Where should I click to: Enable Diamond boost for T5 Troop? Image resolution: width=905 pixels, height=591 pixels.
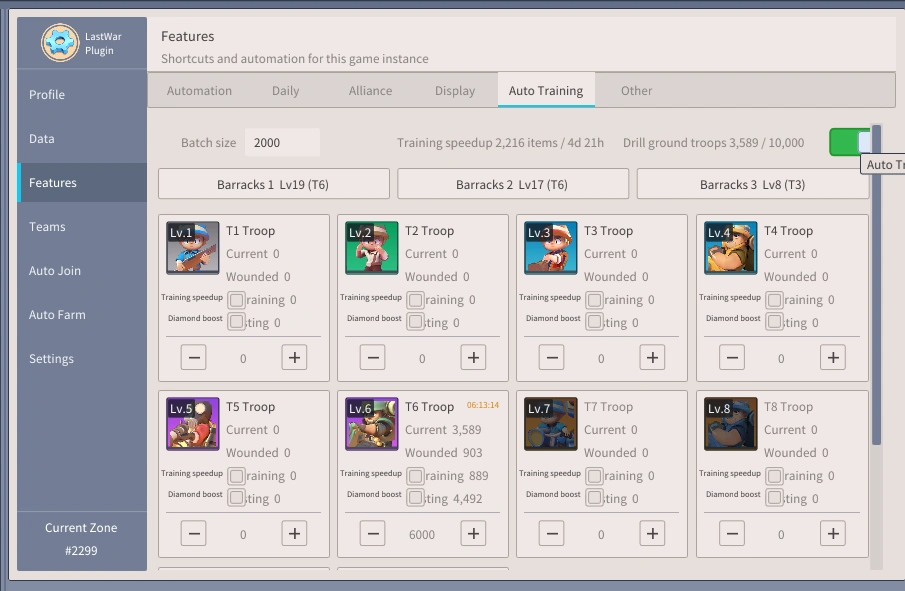(x=236, y=498)
